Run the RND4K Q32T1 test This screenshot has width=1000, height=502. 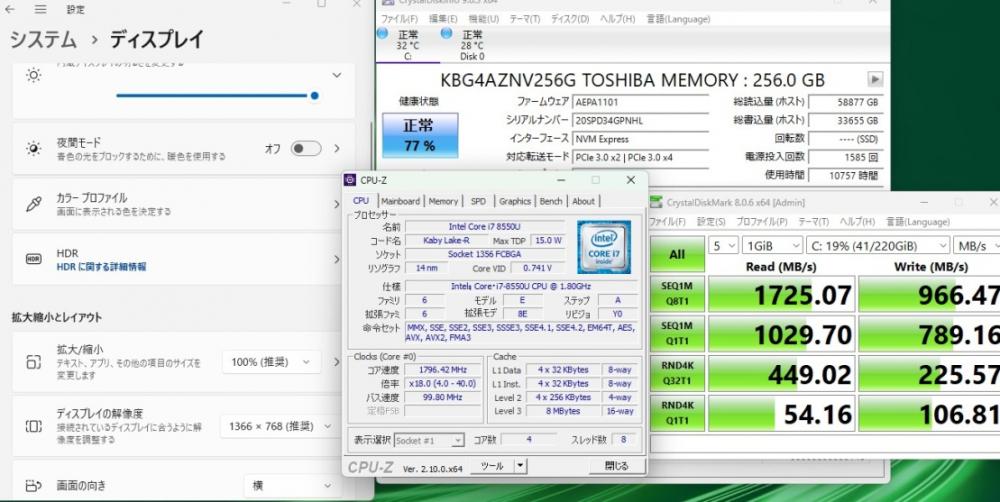[677, 374]
